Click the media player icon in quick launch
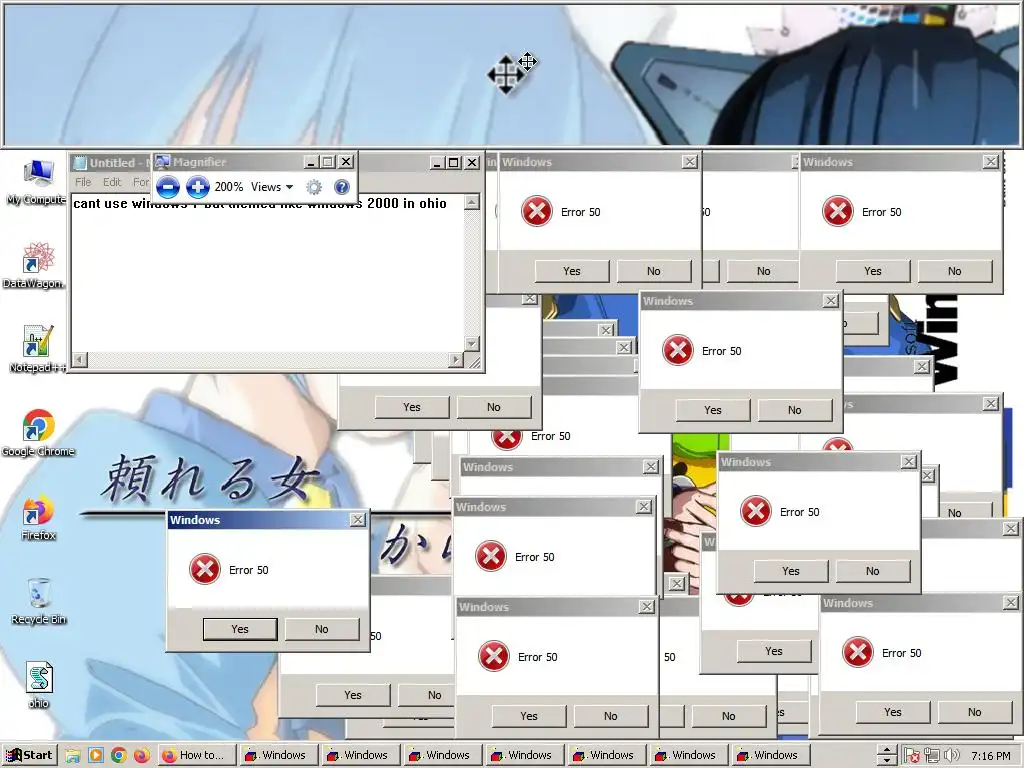Screen dimensions: 1024x768 (95, 756)
